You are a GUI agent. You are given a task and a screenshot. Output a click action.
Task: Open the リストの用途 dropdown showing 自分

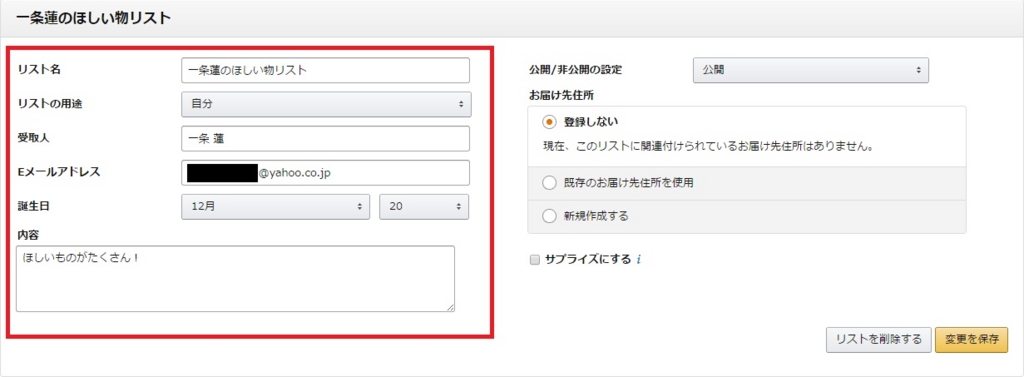coord(325,104)
